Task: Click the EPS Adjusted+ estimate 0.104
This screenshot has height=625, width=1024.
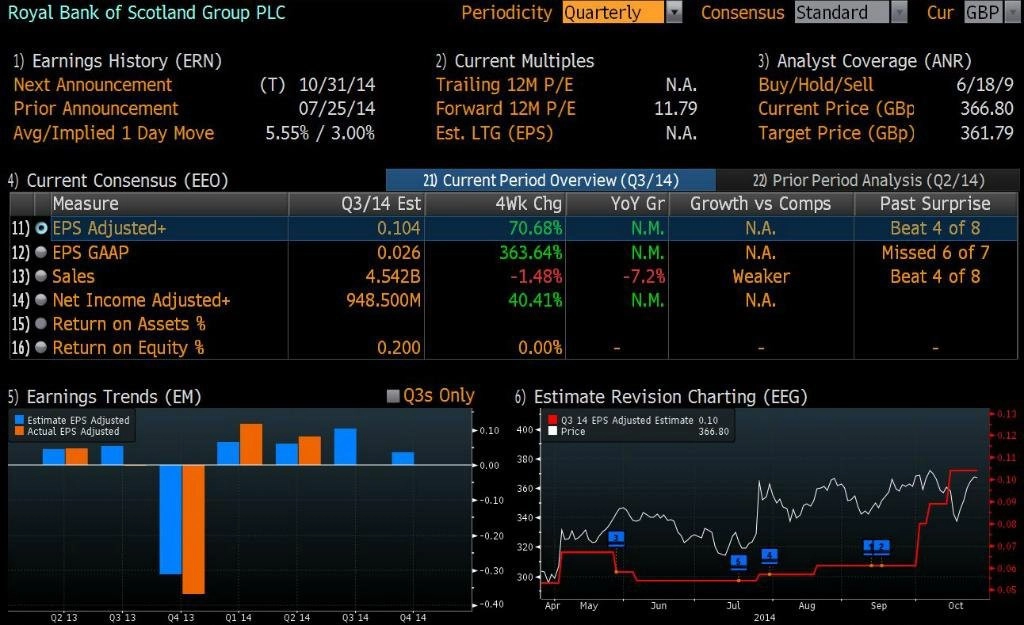Action: [x=399, y=228]
